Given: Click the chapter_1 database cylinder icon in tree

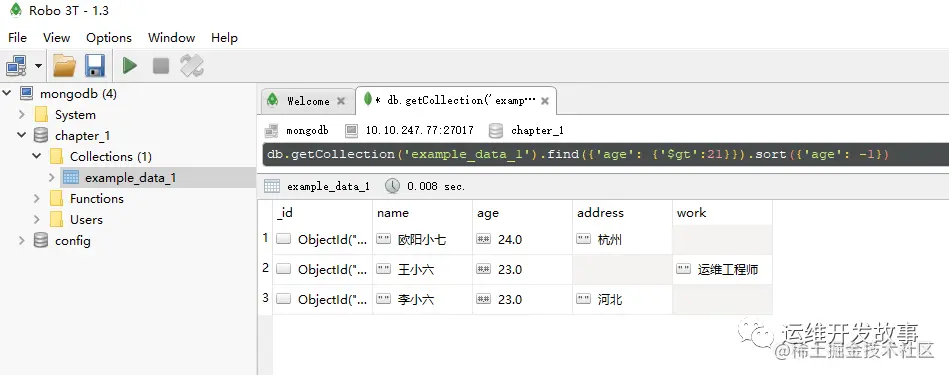Looking at the screenshot, I should coord(41,135).
